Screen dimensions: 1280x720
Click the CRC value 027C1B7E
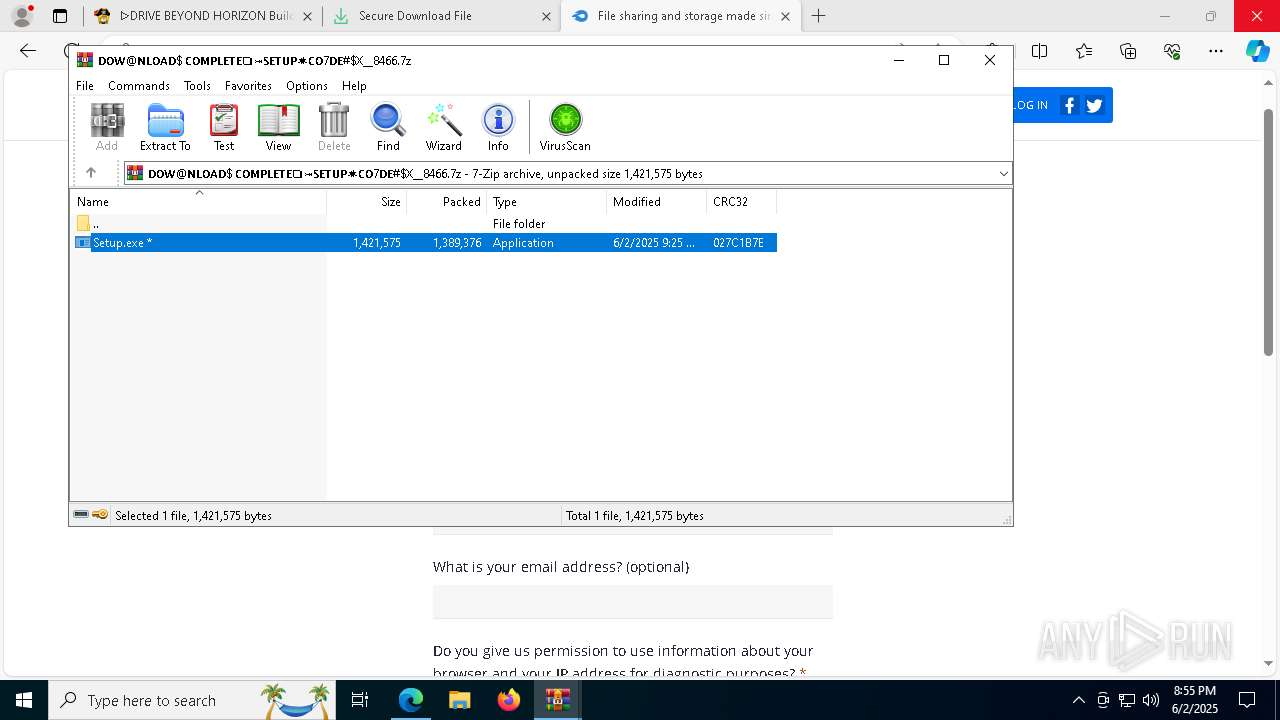[738, 243]
